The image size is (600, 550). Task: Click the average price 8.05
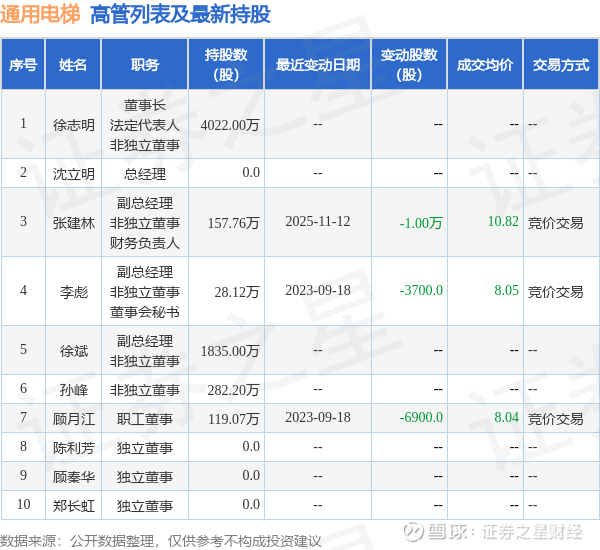tap(506, 290)
